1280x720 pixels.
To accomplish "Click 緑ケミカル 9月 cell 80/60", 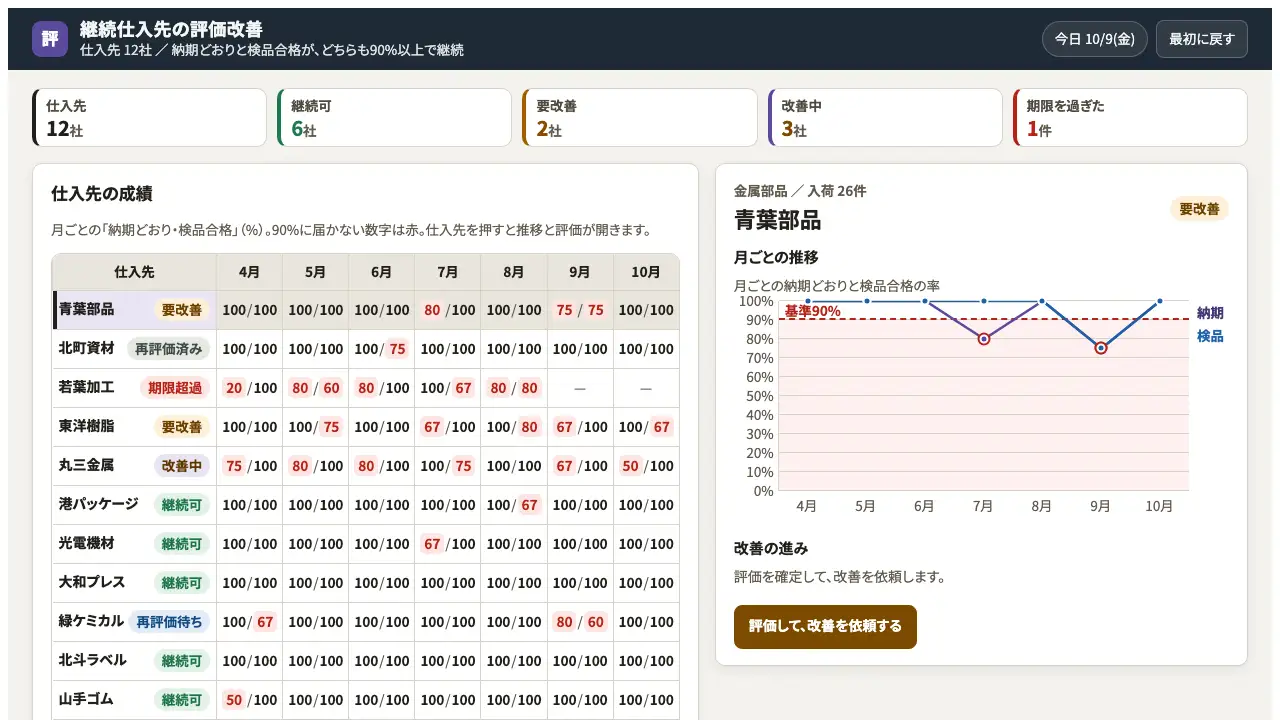I will (581, 622).
